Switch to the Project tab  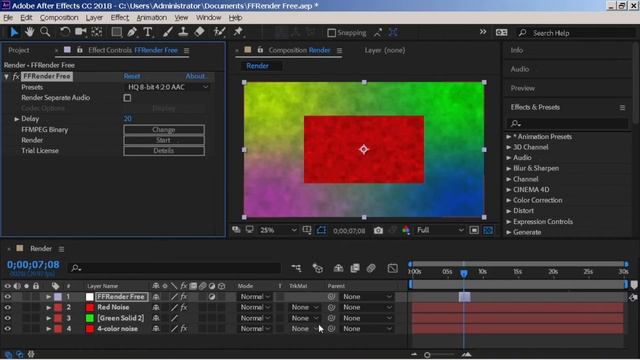[x=19, y=50]
